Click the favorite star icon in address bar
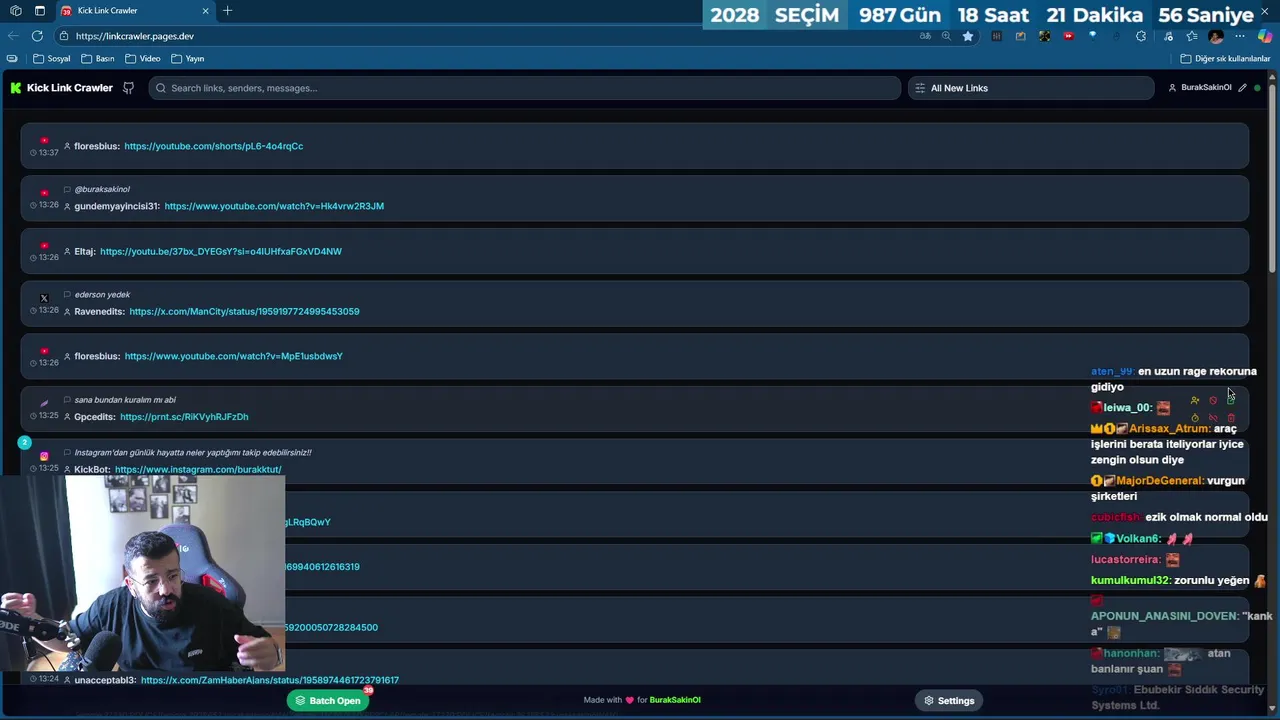The width and height of the screenshot is (1280, 720). pyautogui.click(x=968, y=36)
